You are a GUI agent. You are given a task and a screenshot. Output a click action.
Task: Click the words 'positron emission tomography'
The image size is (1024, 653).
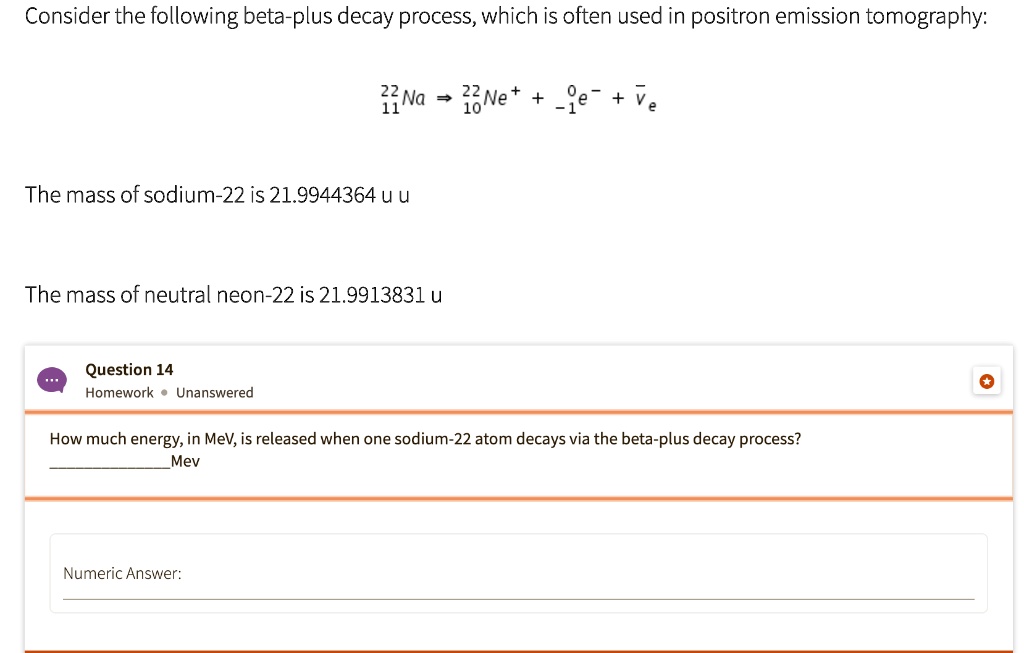pyautogui.click(x=842, y=17)
